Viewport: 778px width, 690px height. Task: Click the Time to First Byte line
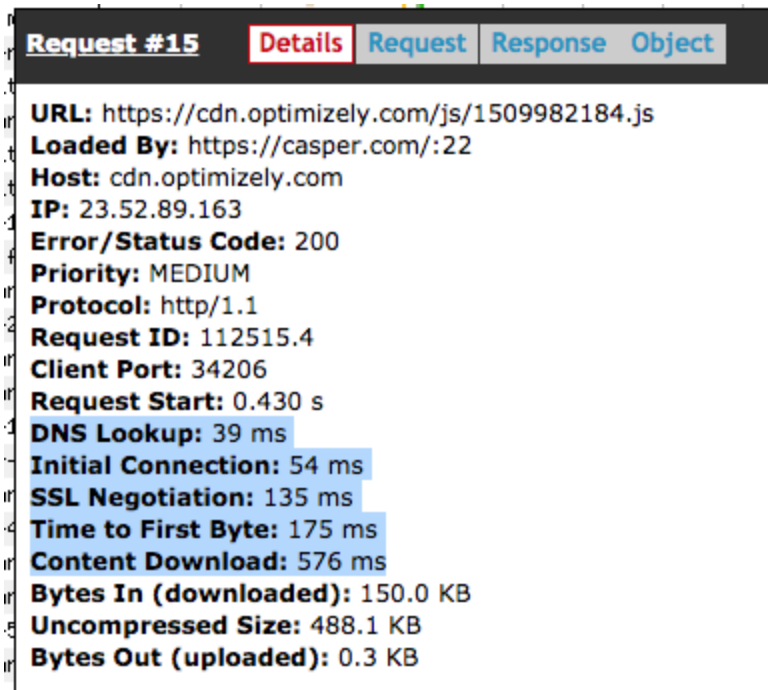204,530
